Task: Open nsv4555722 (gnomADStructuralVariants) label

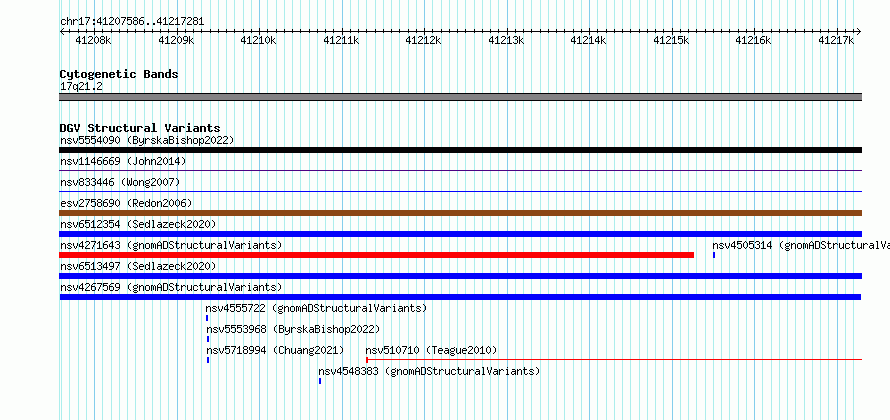Action: 316,308
